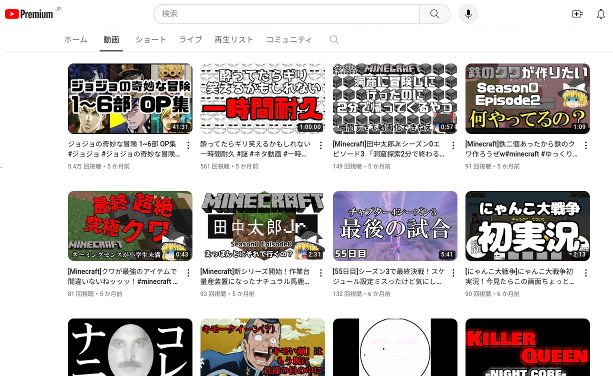Image resolution: width=613 pixels, height=376 pixels.
Task: Open options menu for クワが最強のアイテム video
Action: point(188,273)
